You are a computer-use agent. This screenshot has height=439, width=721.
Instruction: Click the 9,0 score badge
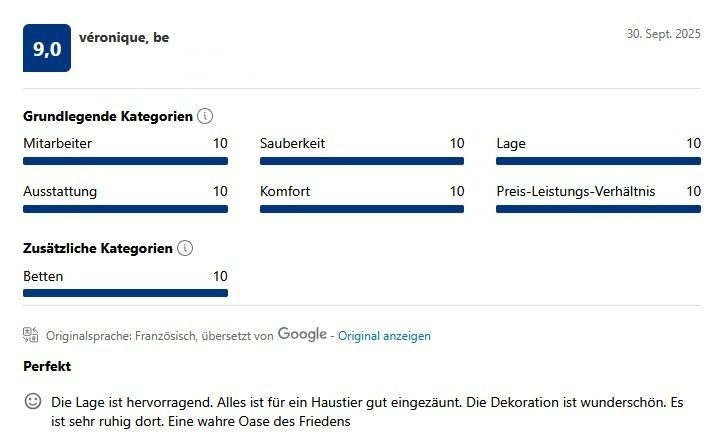[x=46, y=48]
